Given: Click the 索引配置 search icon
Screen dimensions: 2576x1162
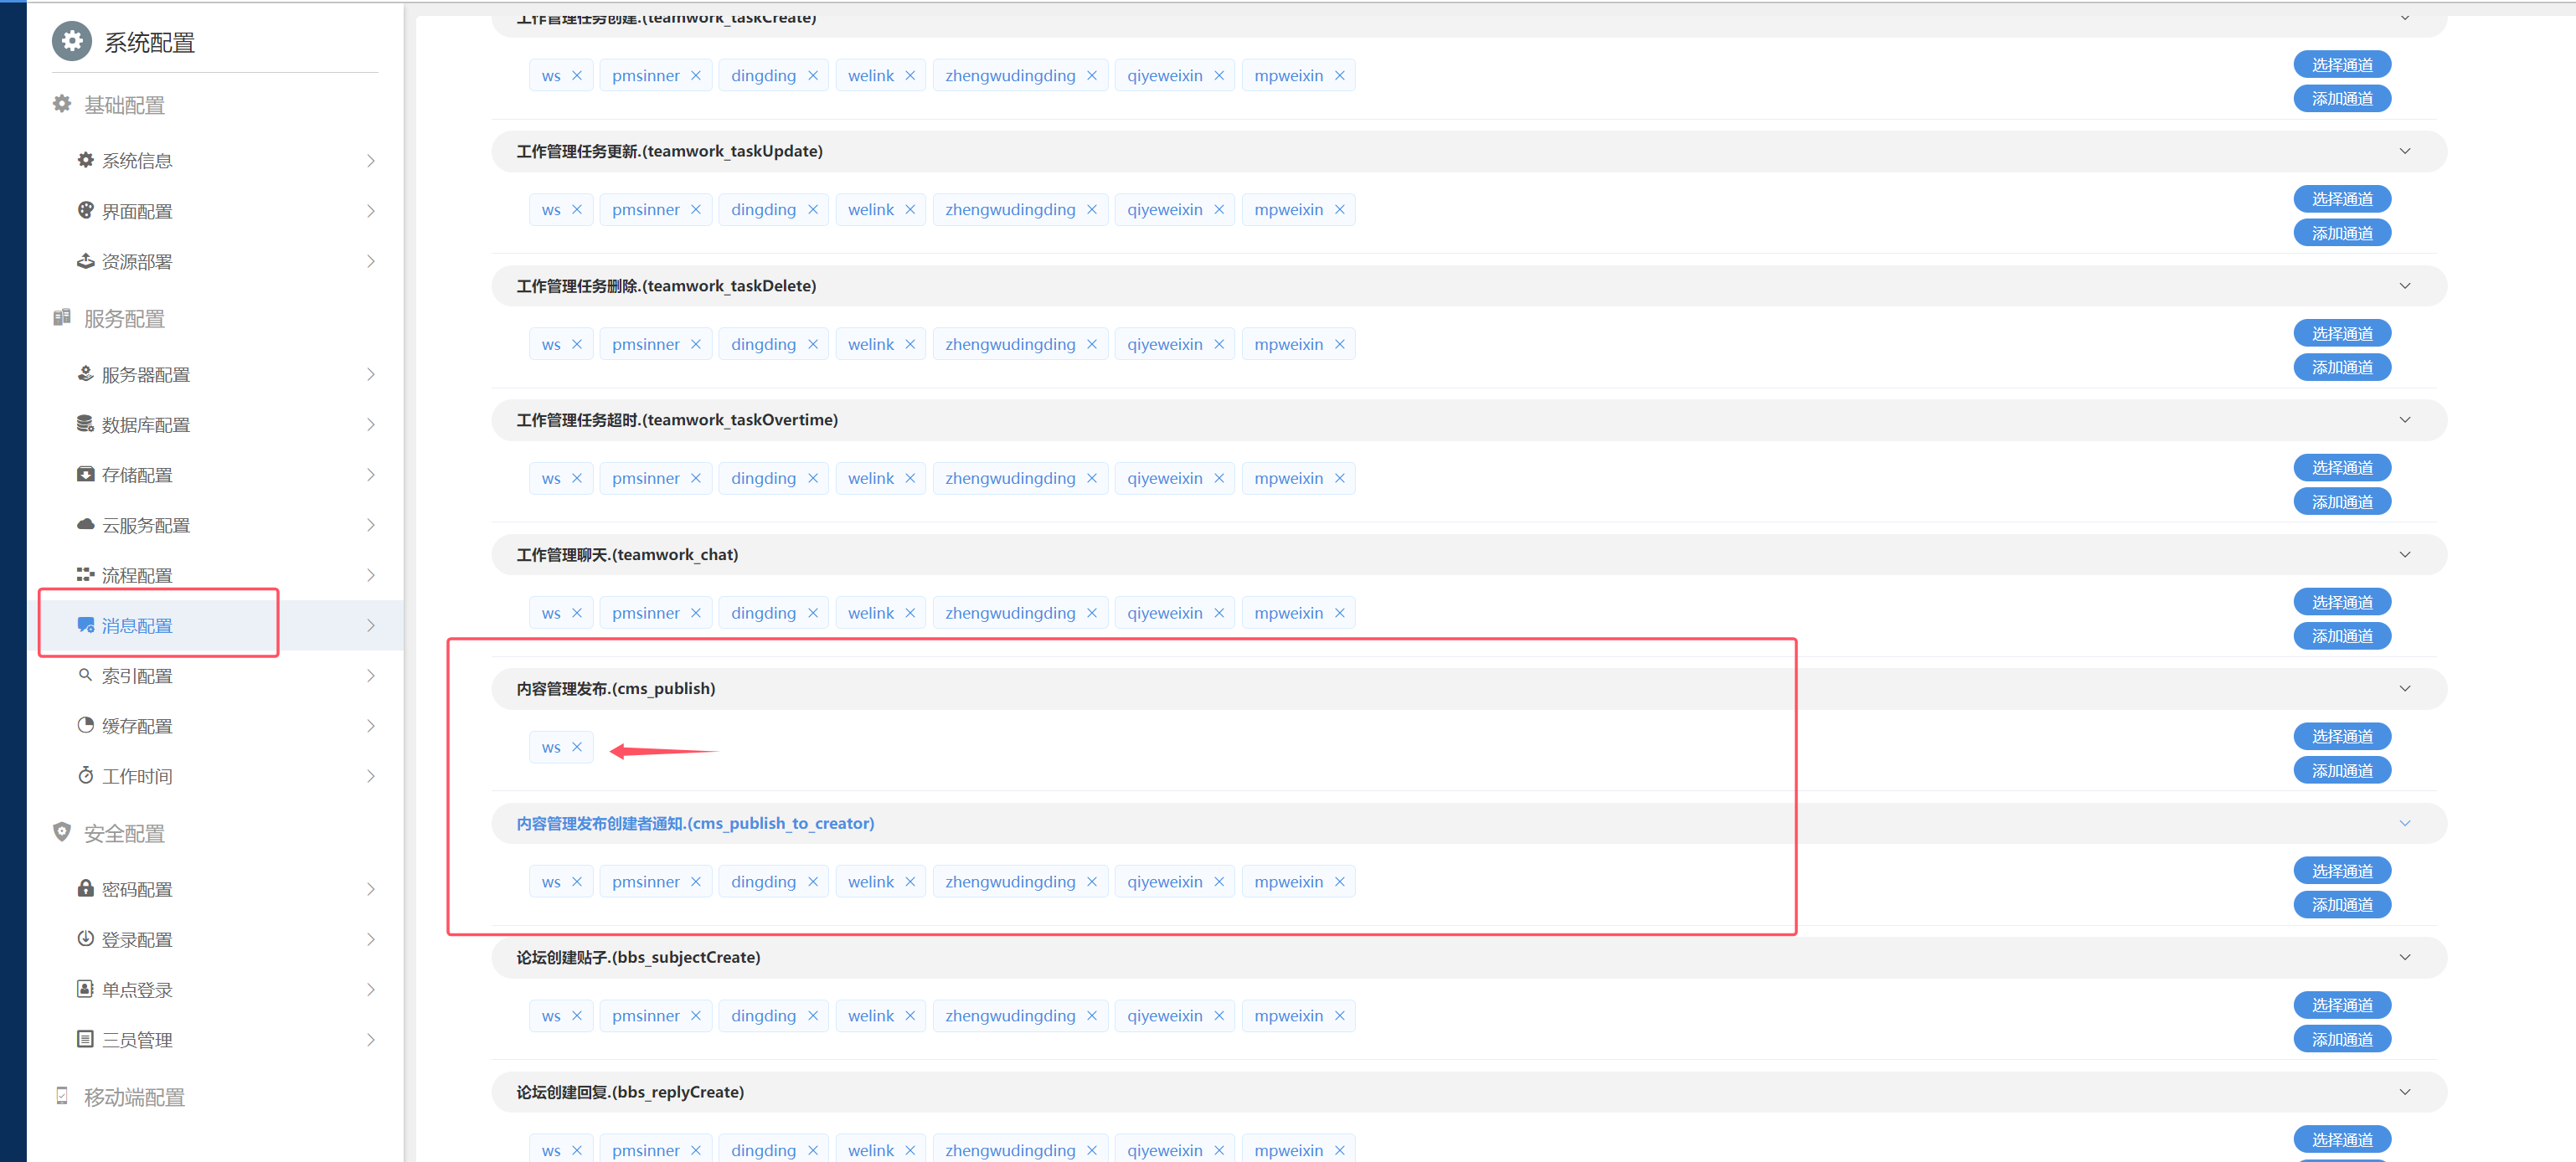Looking at the screenshot, I should click(x=85, y=675).
